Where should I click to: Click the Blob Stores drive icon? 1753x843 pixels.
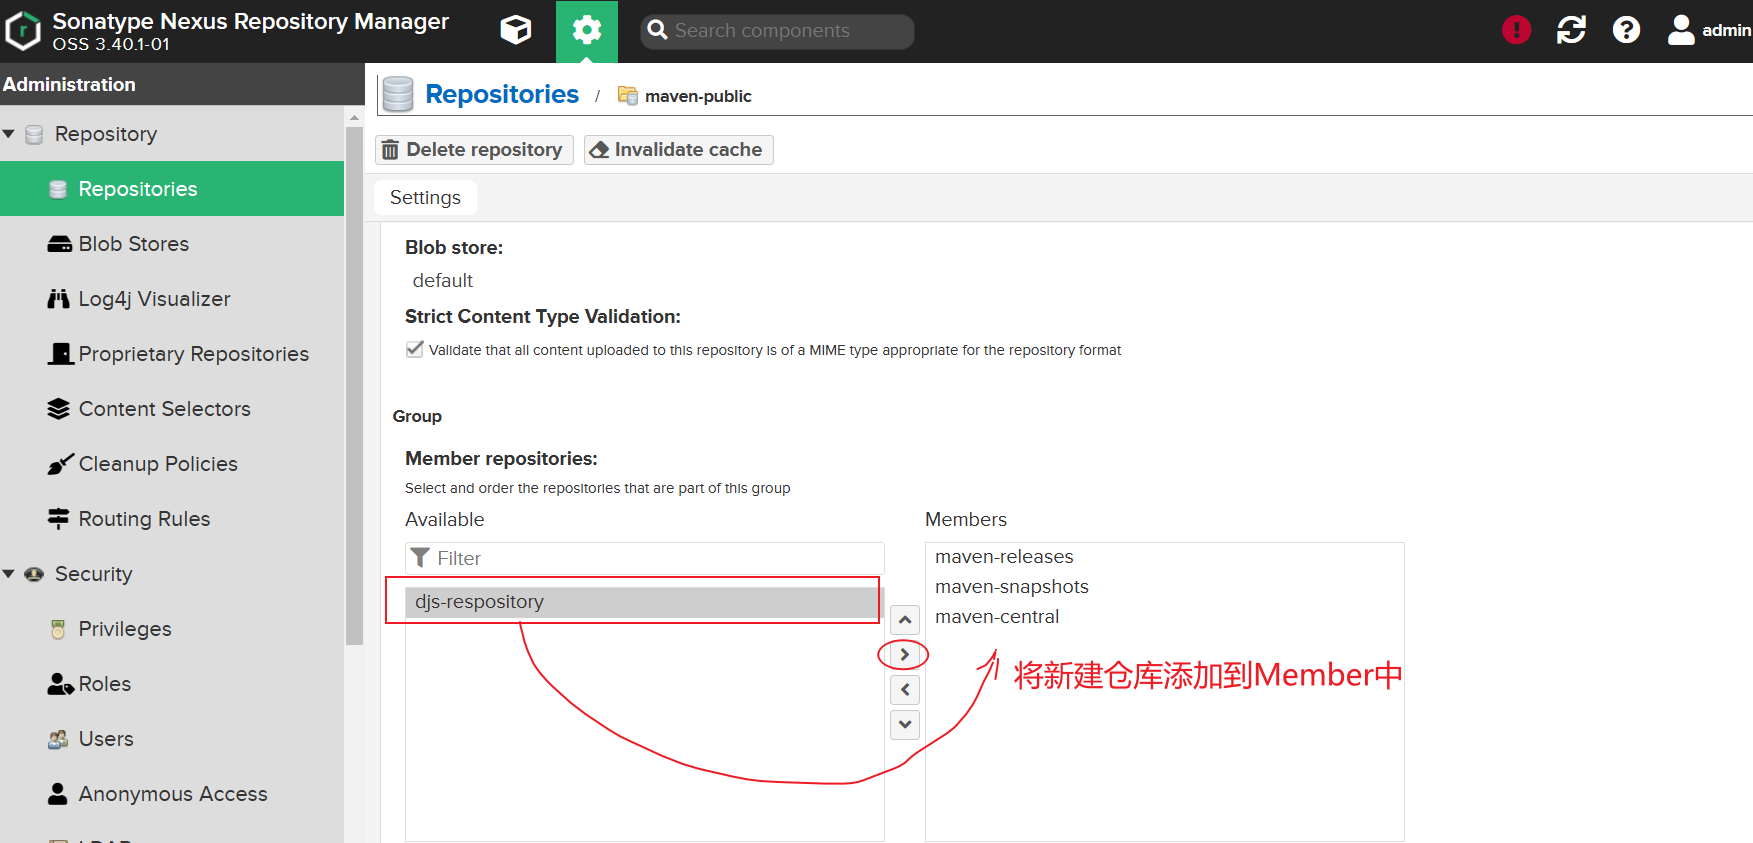[60, 244]
